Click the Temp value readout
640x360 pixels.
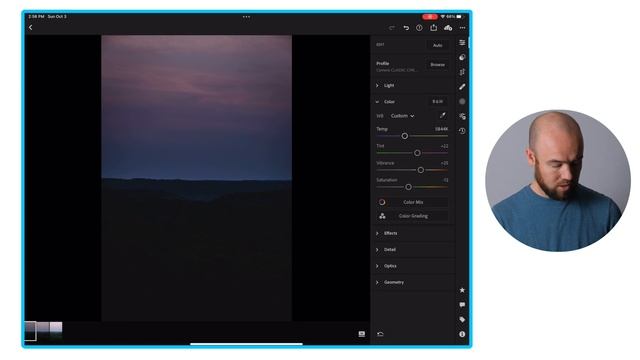[x=441, y=129]
